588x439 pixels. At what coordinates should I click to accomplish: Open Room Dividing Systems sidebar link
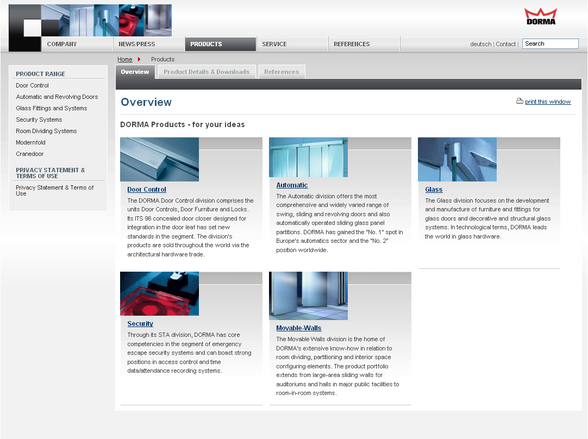click(x=46, y=131)
